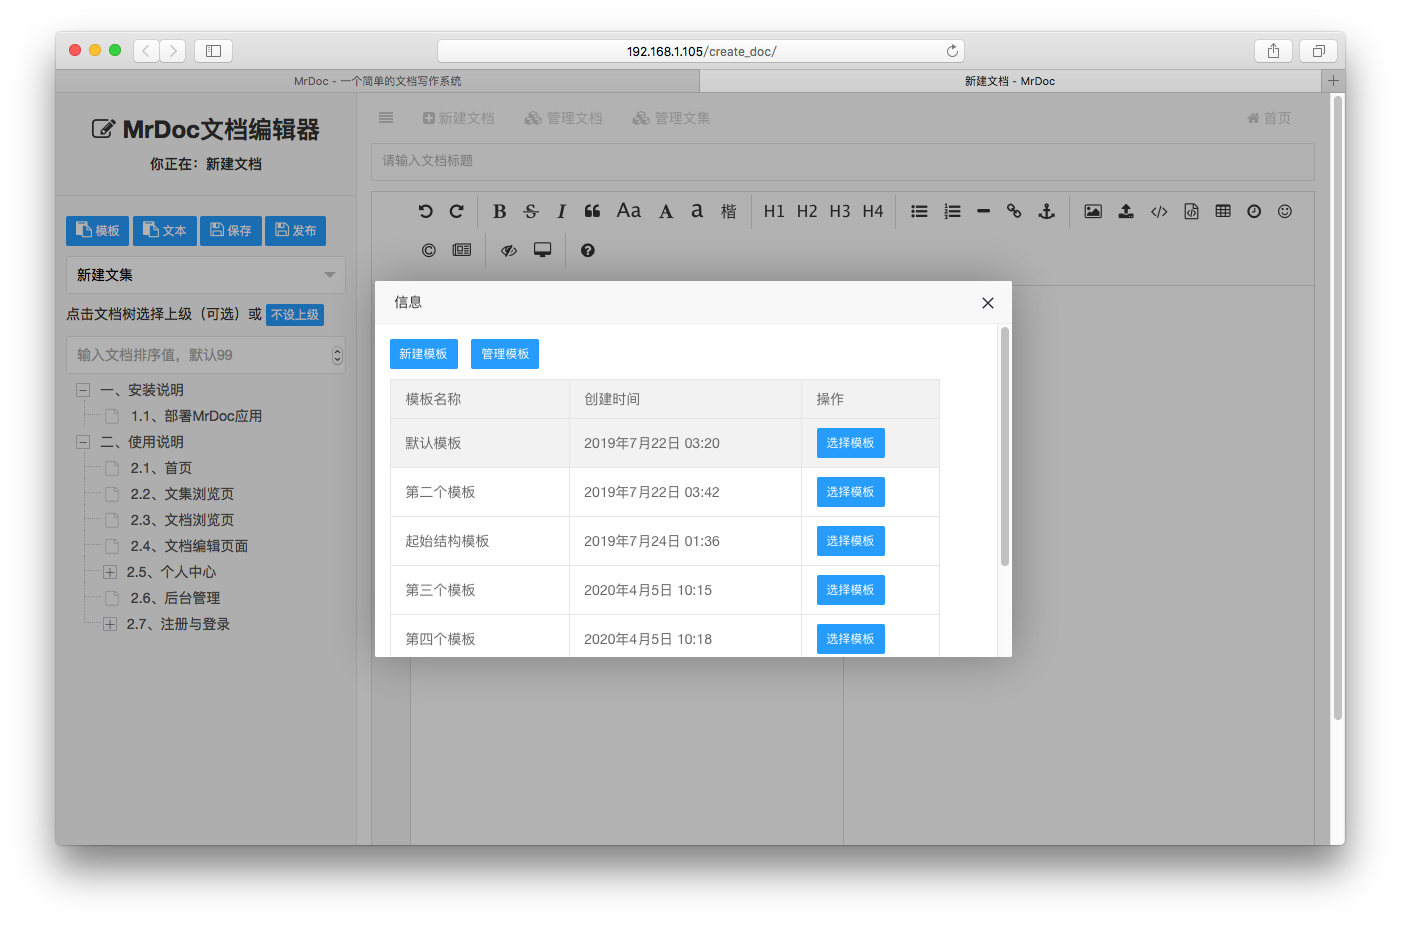Toggle the sidebar with the hamburger icon

pyautogui.click(x=386, y=118)
